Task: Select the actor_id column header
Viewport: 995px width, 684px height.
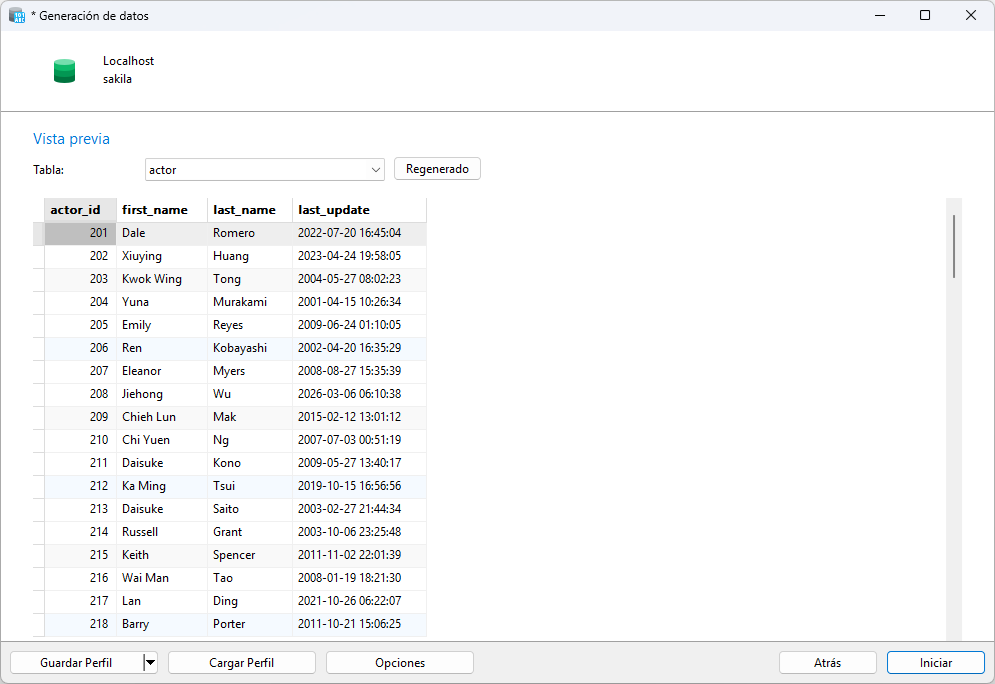Action: tap(80, 210)
